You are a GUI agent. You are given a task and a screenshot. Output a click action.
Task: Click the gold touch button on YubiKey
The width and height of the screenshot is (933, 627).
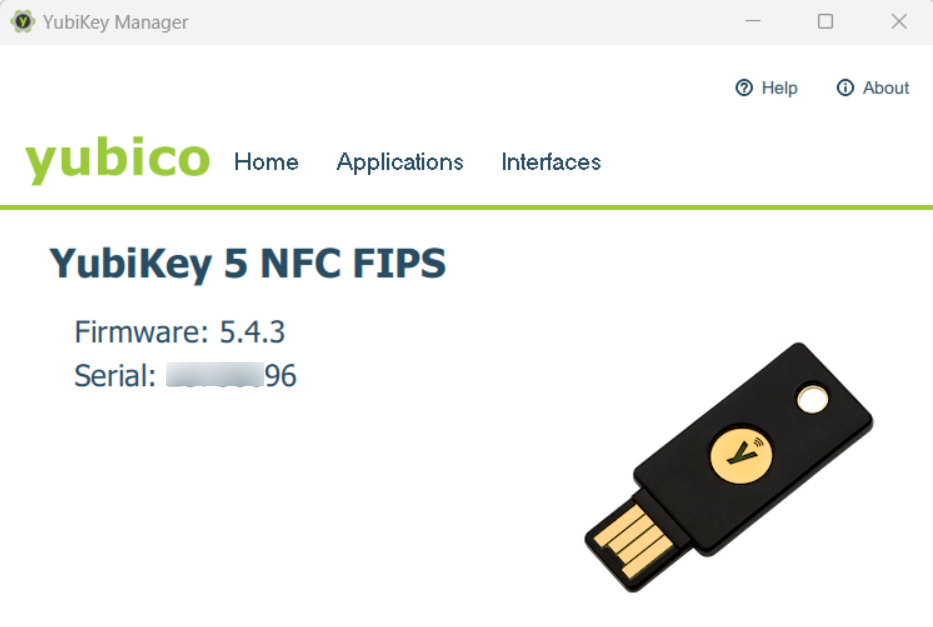[x=741, y=454]
